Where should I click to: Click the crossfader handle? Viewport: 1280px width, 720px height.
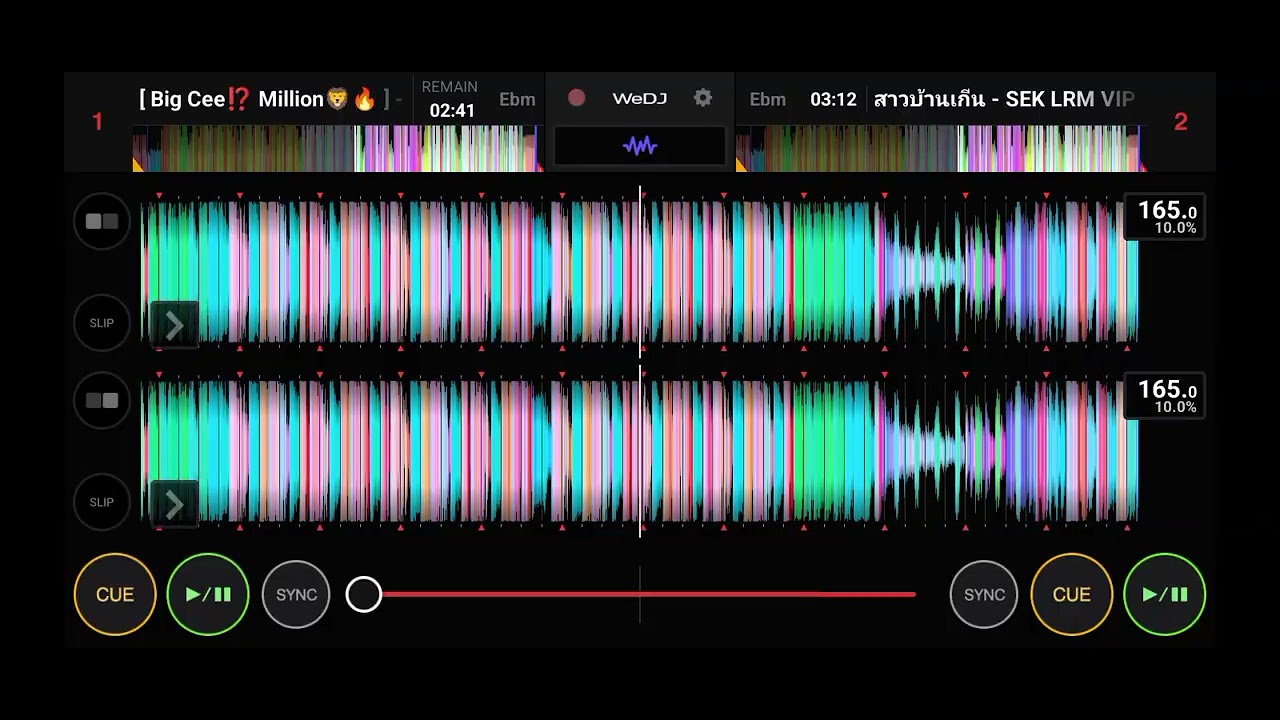pos(364,594)
